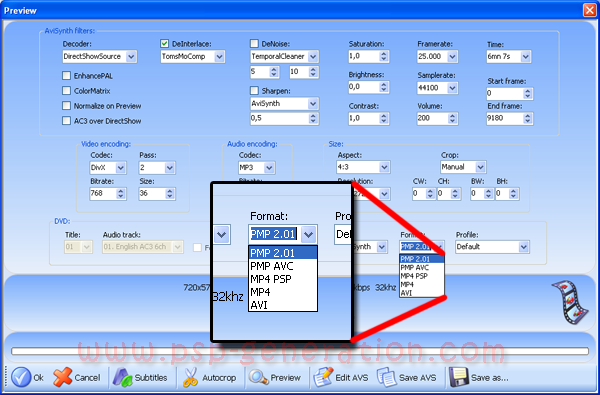Click the DeNoise spinner showing 5
The image size is (600, 395).
coord(274,72)
